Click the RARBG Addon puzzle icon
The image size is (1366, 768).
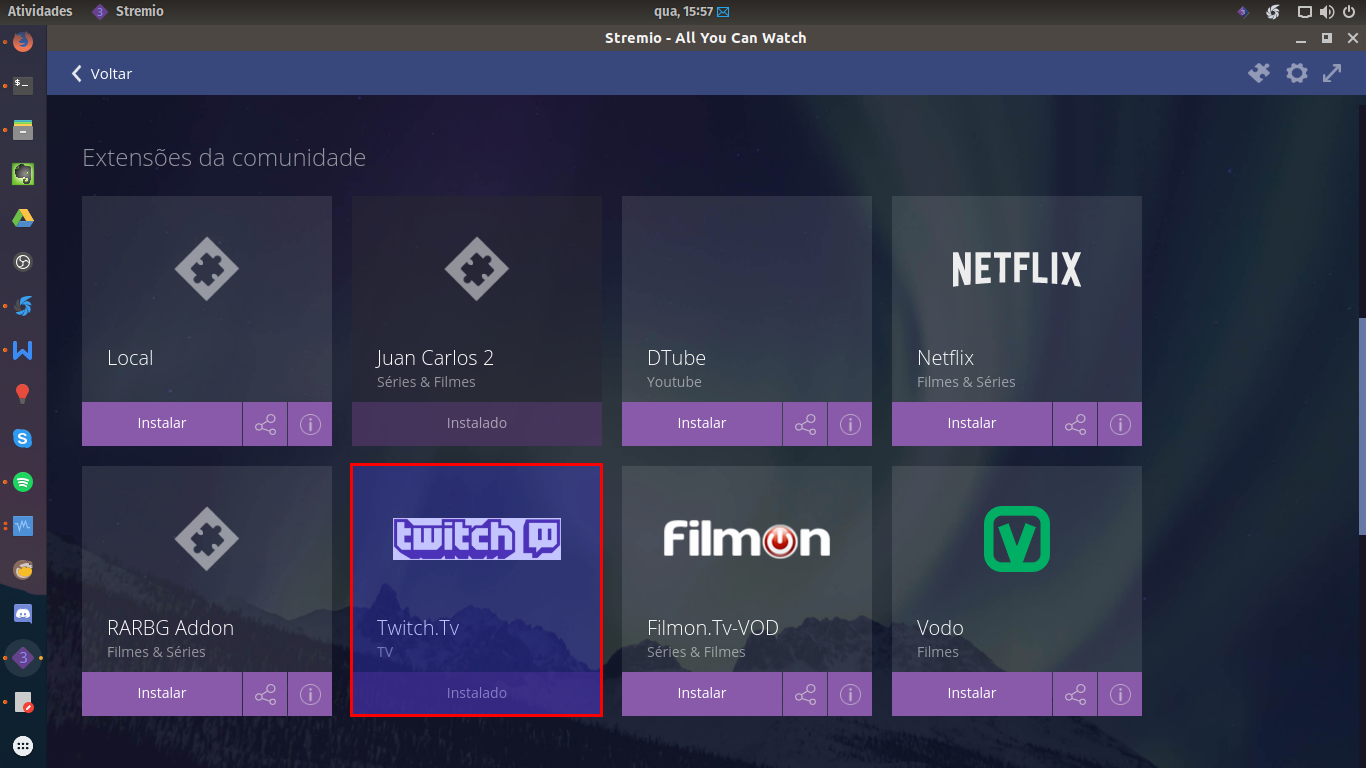tap(207, 539)
